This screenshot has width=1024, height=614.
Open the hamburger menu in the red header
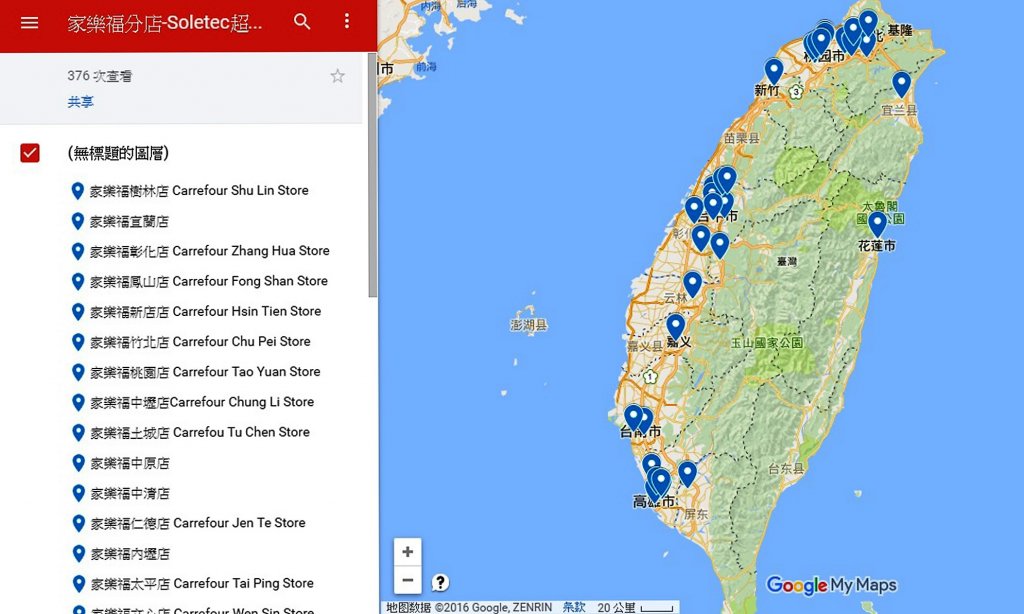tap(29, 23)
